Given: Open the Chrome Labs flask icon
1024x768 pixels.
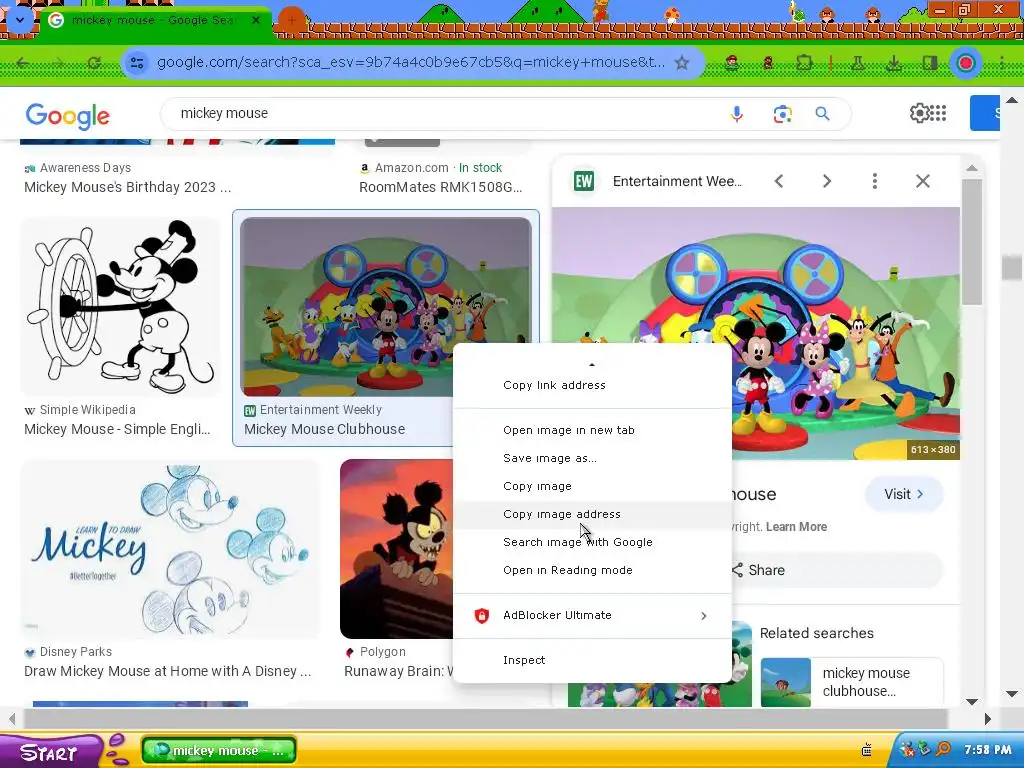Looking at the screenshot, I should (x=858, y=63).
